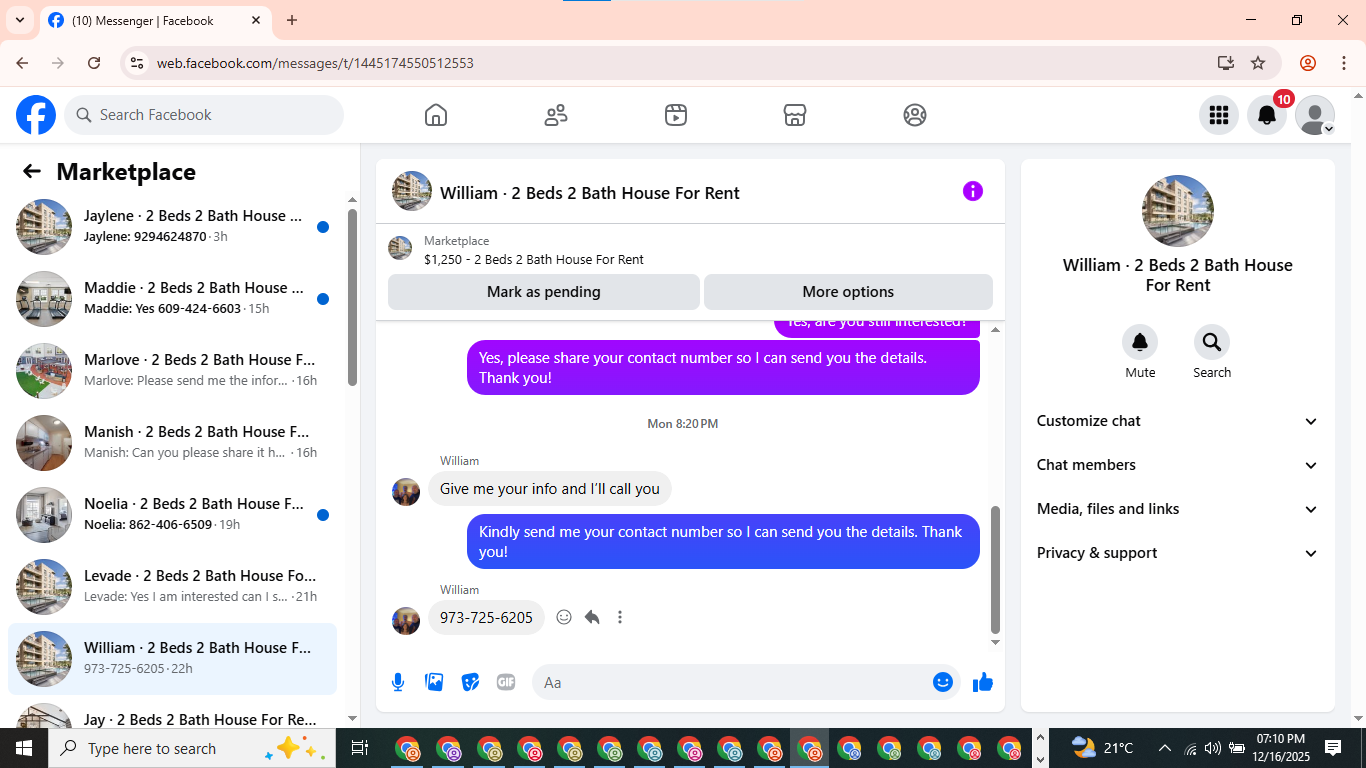1366x768 pixels.
Task: Record a voice clip with microphone icon
Action: coord(398,682)
